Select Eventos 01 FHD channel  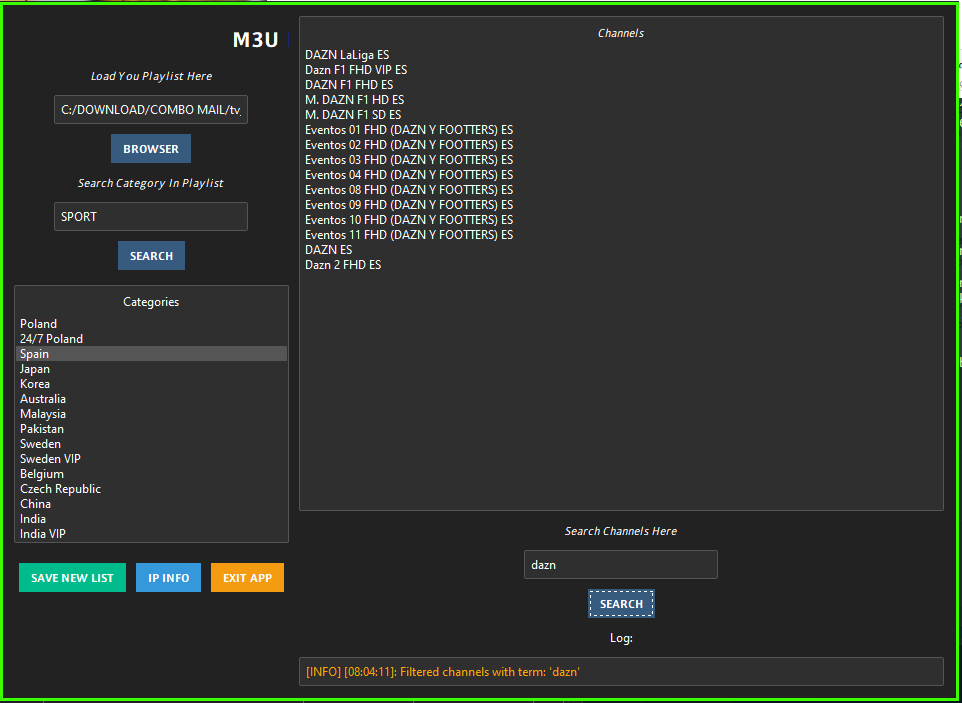[x=621, y=130]
